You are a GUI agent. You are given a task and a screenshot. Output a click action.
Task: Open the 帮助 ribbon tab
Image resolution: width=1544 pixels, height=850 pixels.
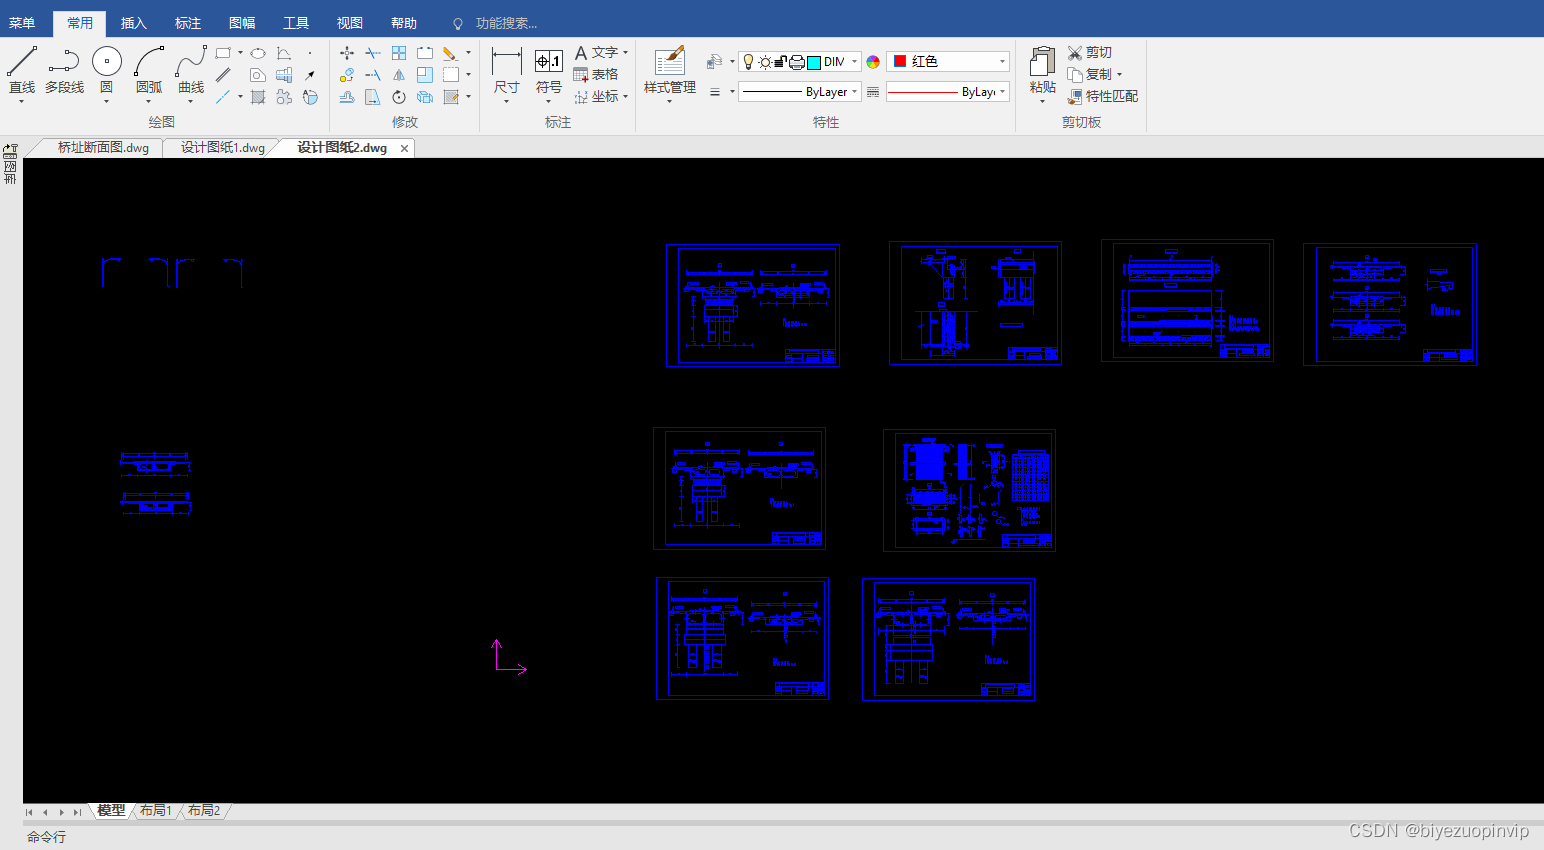[404, 23]
